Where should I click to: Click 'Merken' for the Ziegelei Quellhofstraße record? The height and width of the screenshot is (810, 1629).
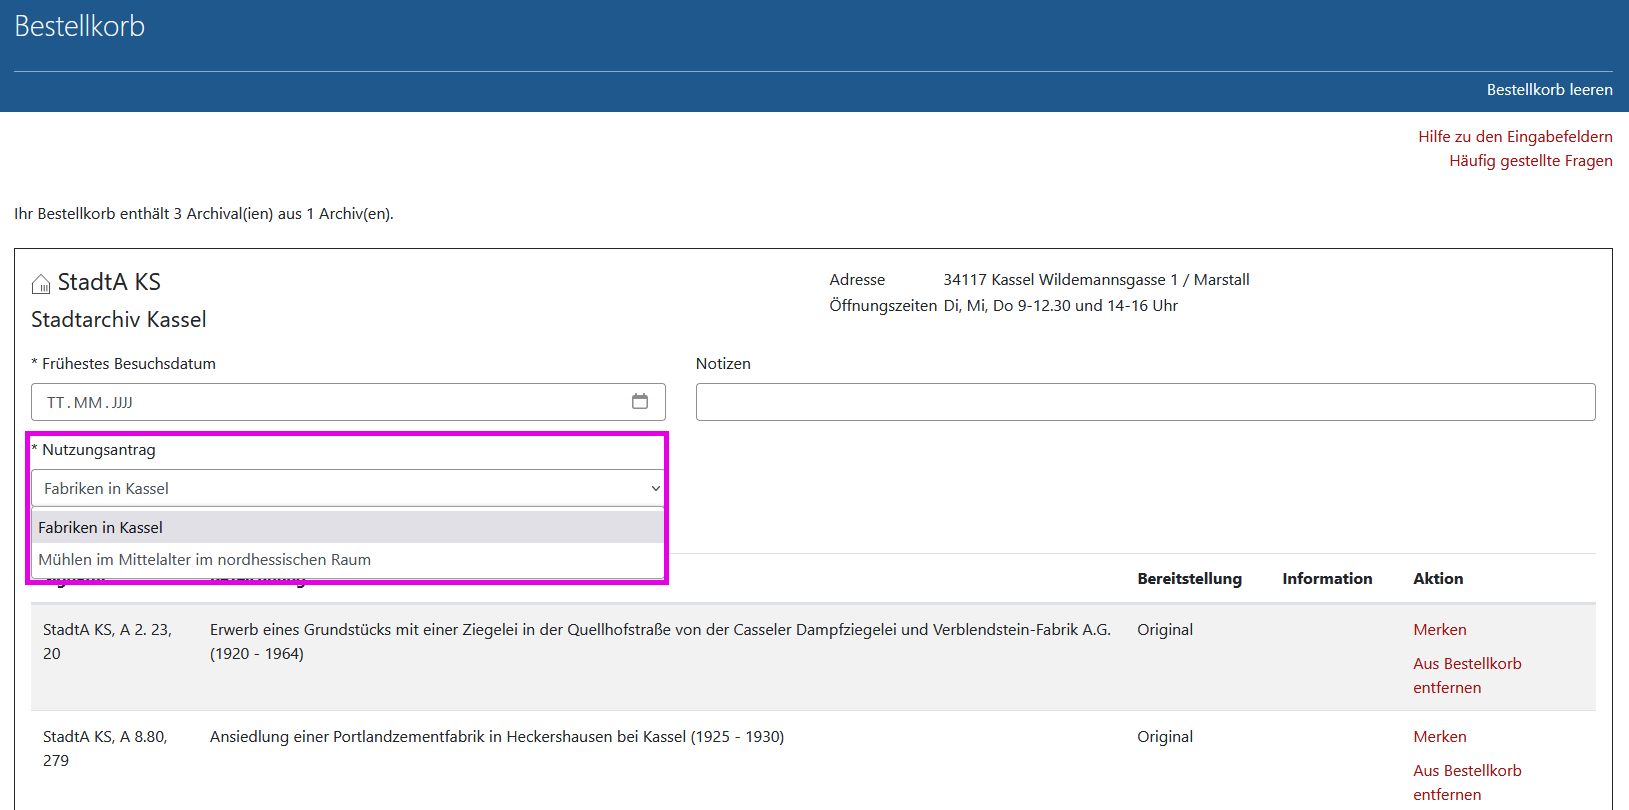(1440, 630)
